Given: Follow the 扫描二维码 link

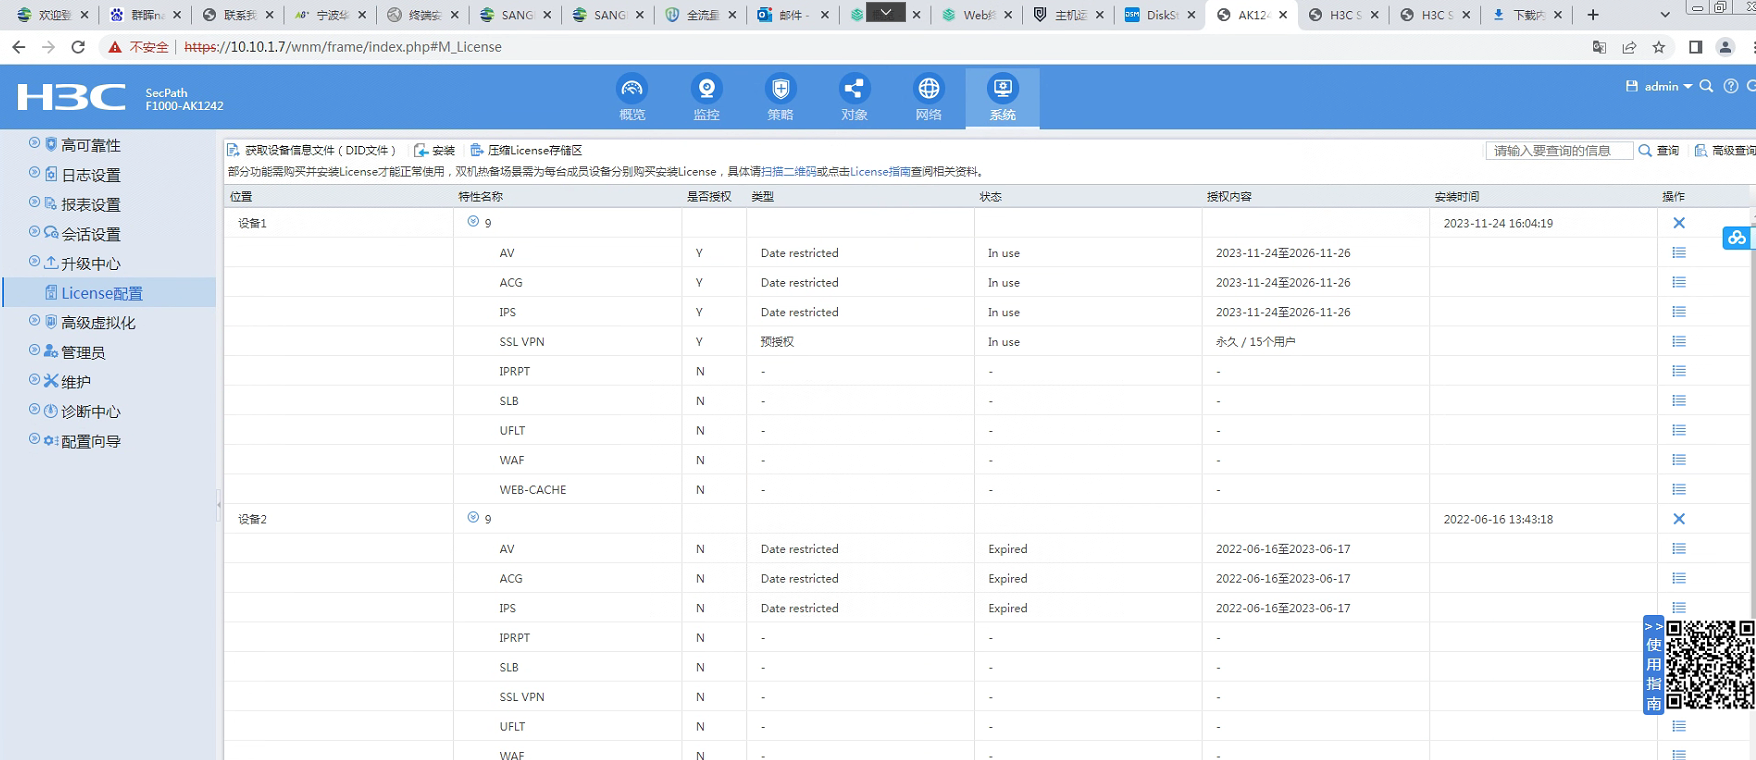Looking at the screenshot, I should [789, 172].
